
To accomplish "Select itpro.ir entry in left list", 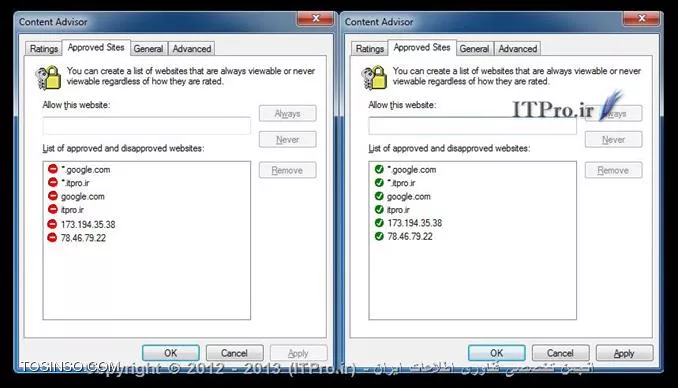I will tap(72, 210).
